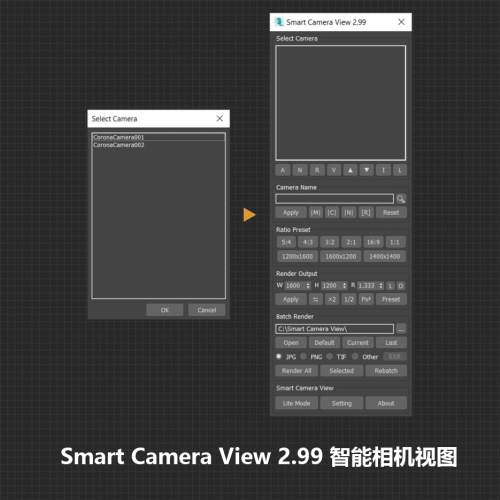Move camera down with the down-triangle button
500x500 pixels.
[x=367, y=170]
